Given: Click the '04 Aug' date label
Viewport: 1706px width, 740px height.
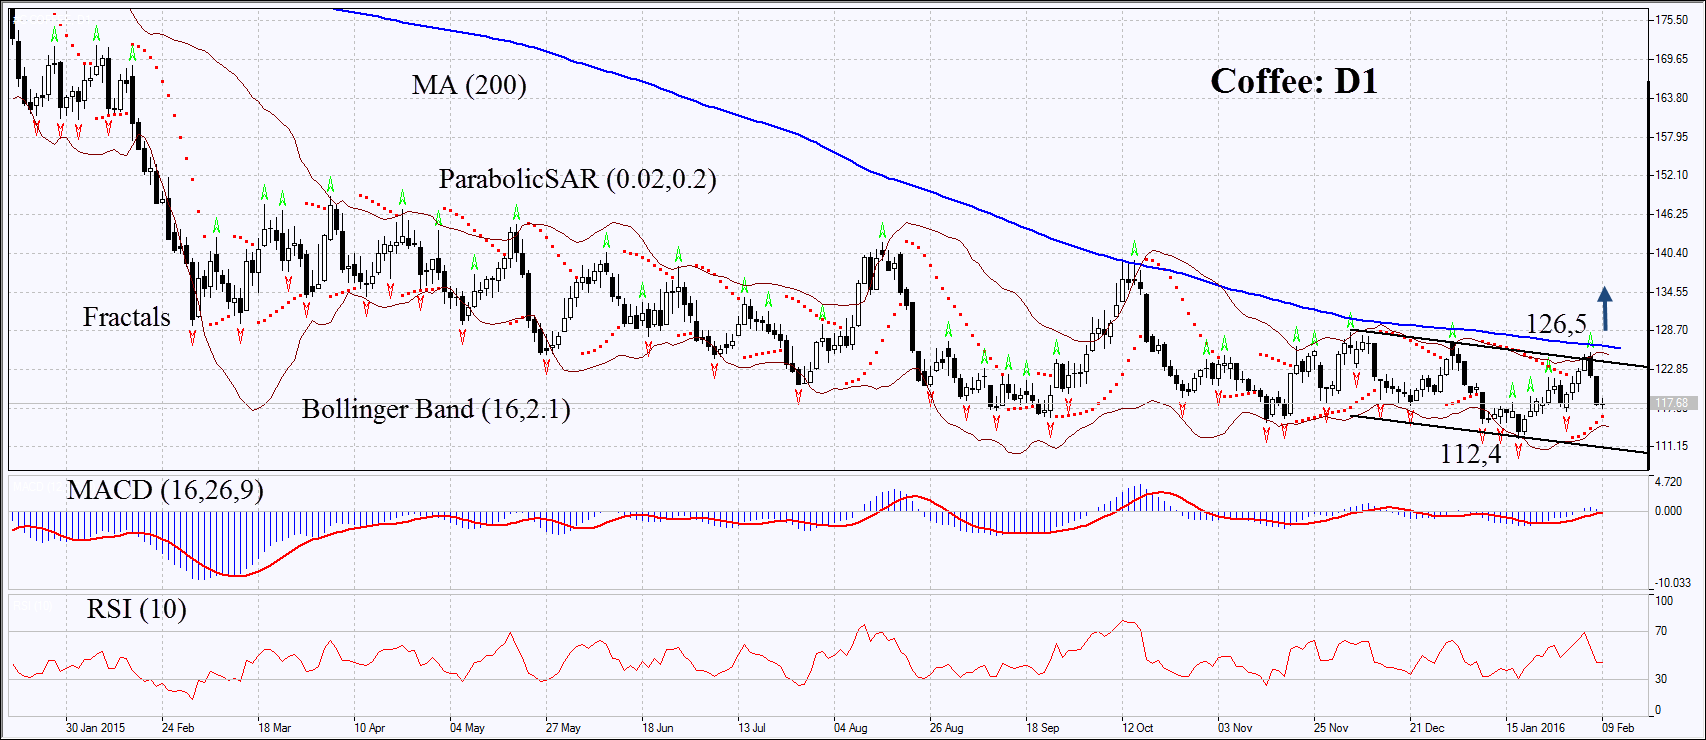Looking at the screenshot, I should tap(851, 728).
